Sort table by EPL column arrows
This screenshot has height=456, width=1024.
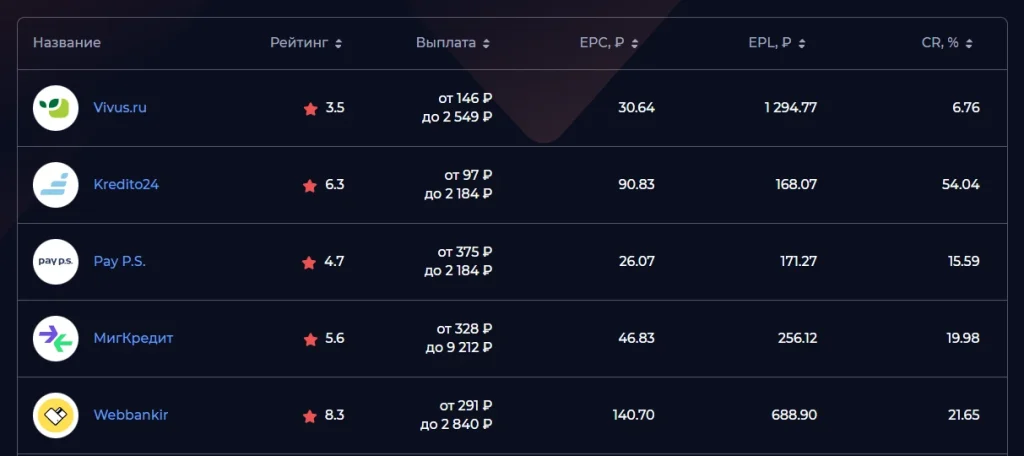click(801, 44)
